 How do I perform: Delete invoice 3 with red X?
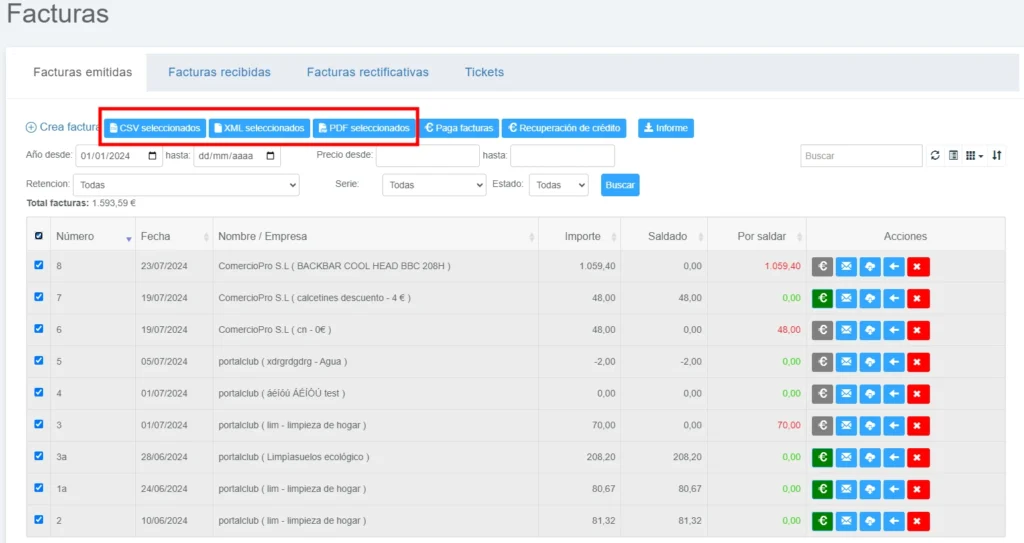918,425
